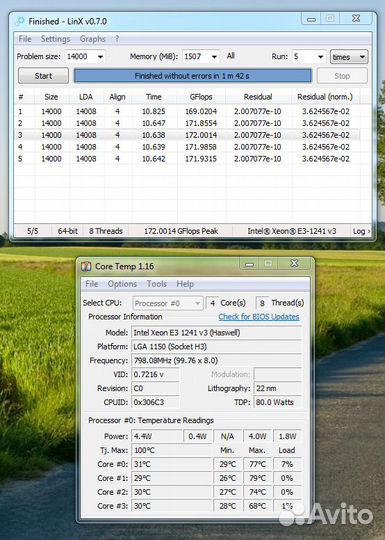Click the Lithography value 22 nm

click(278, 388)
